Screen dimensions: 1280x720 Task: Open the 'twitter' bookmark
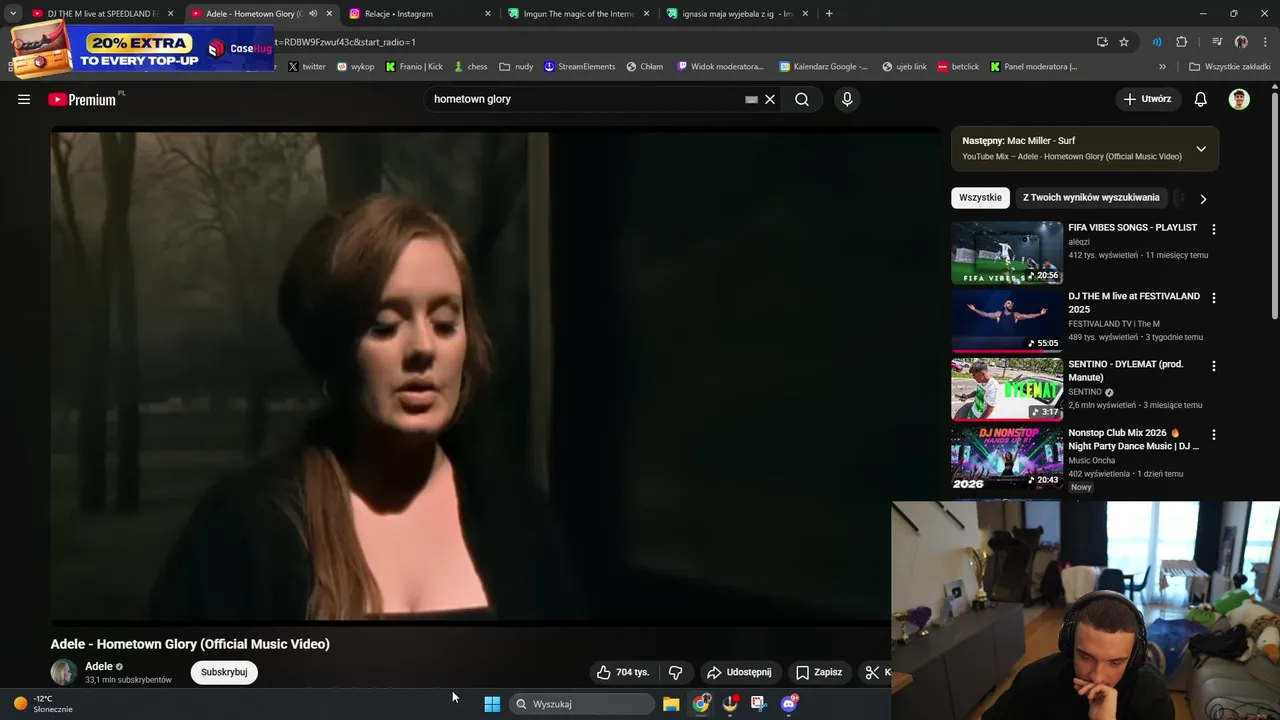click(x=307, y=67)
